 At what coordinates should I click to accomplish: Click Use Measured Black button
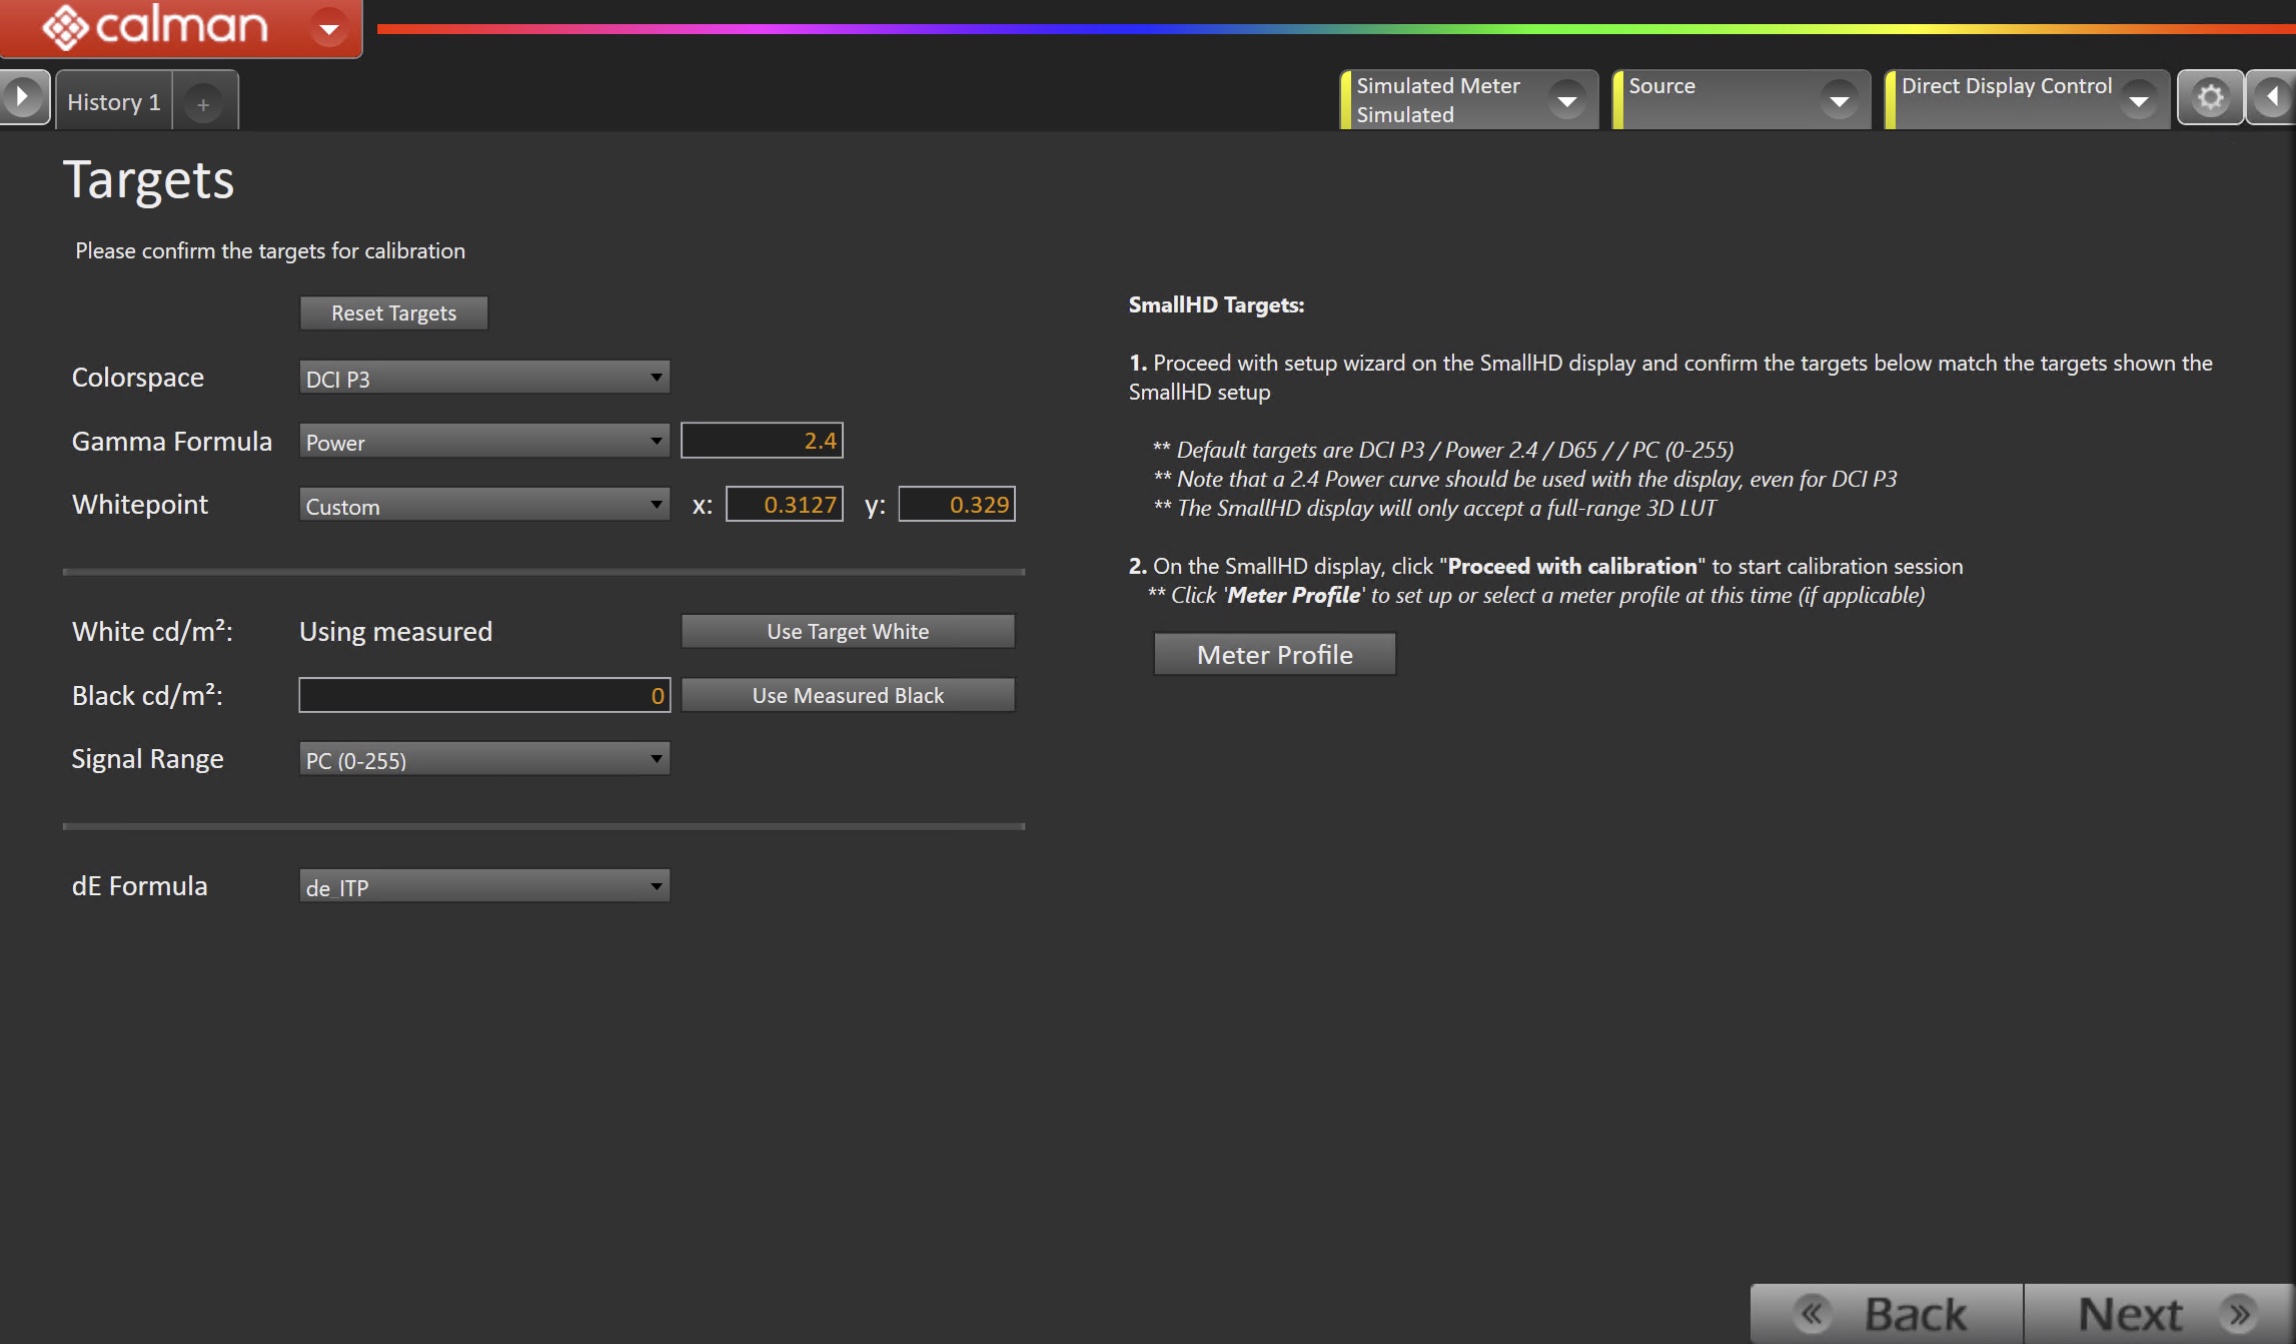[847, 695]
